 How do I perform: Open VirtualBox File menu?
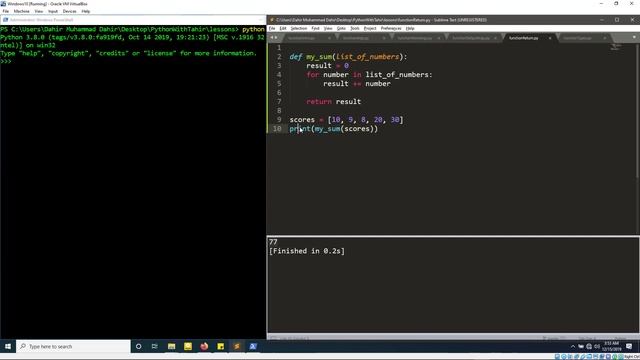click(6, 11)
